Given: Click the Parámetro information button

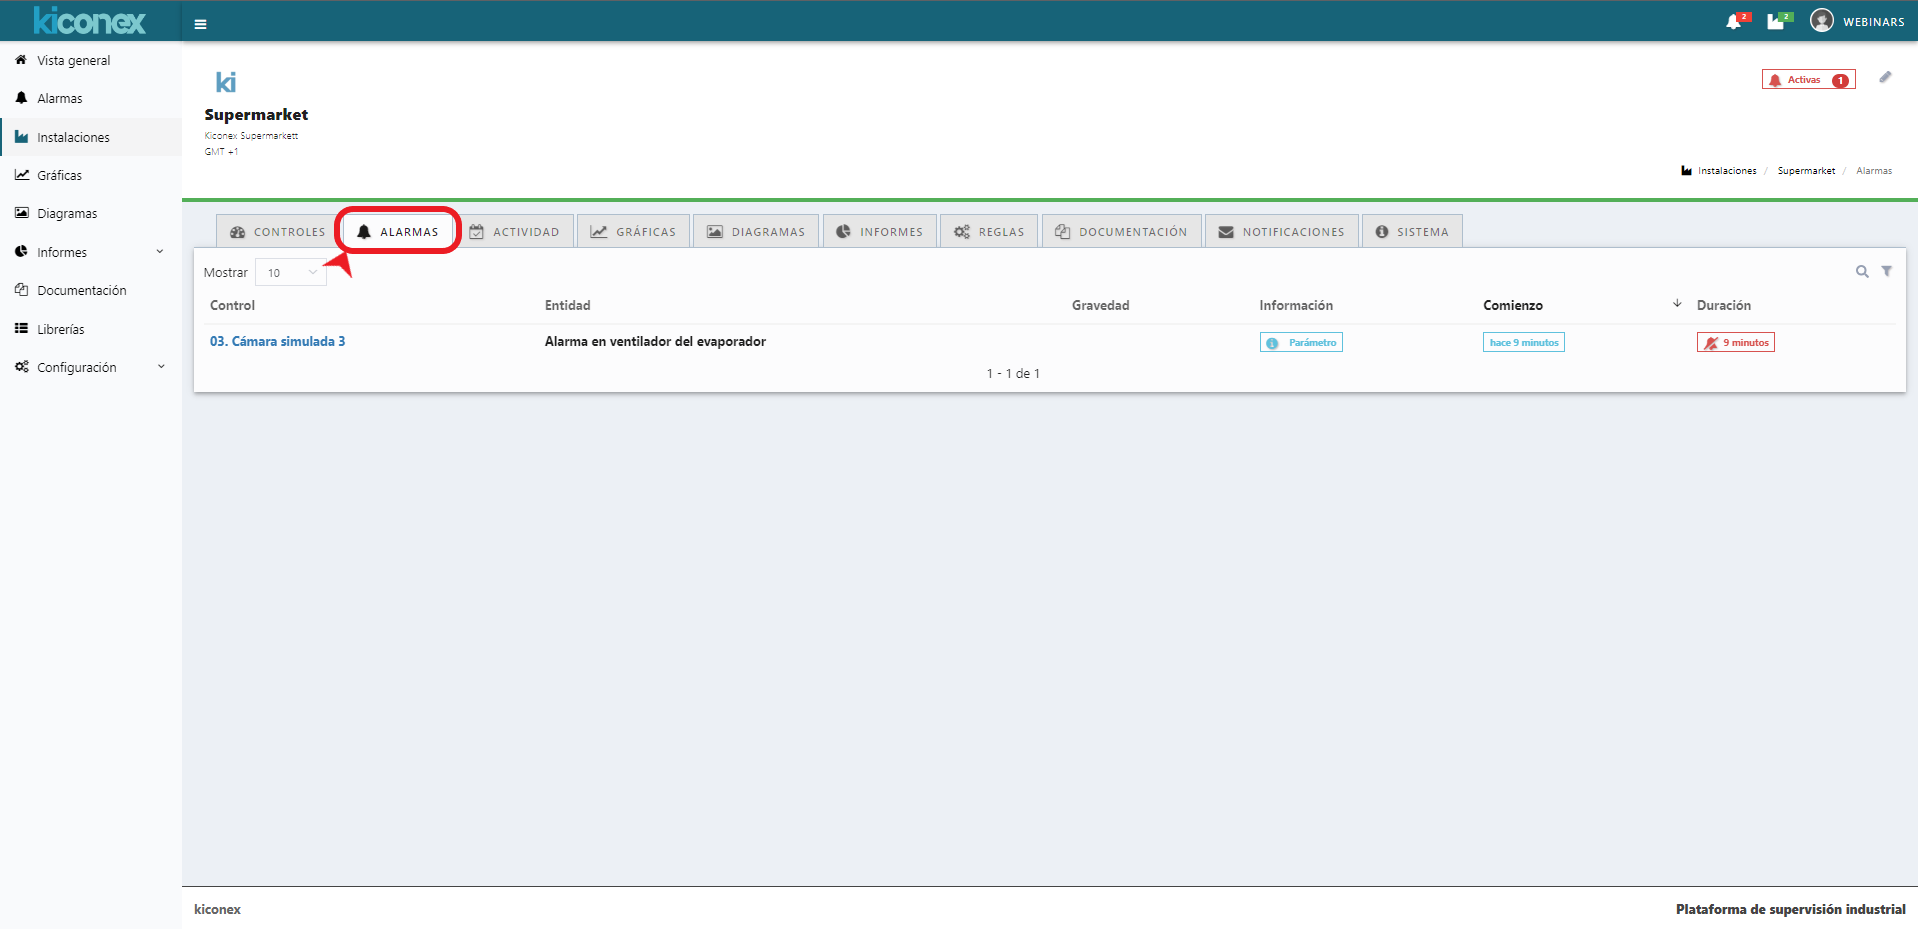Looking at the screenshot, I should click(x=1301, y=343).
